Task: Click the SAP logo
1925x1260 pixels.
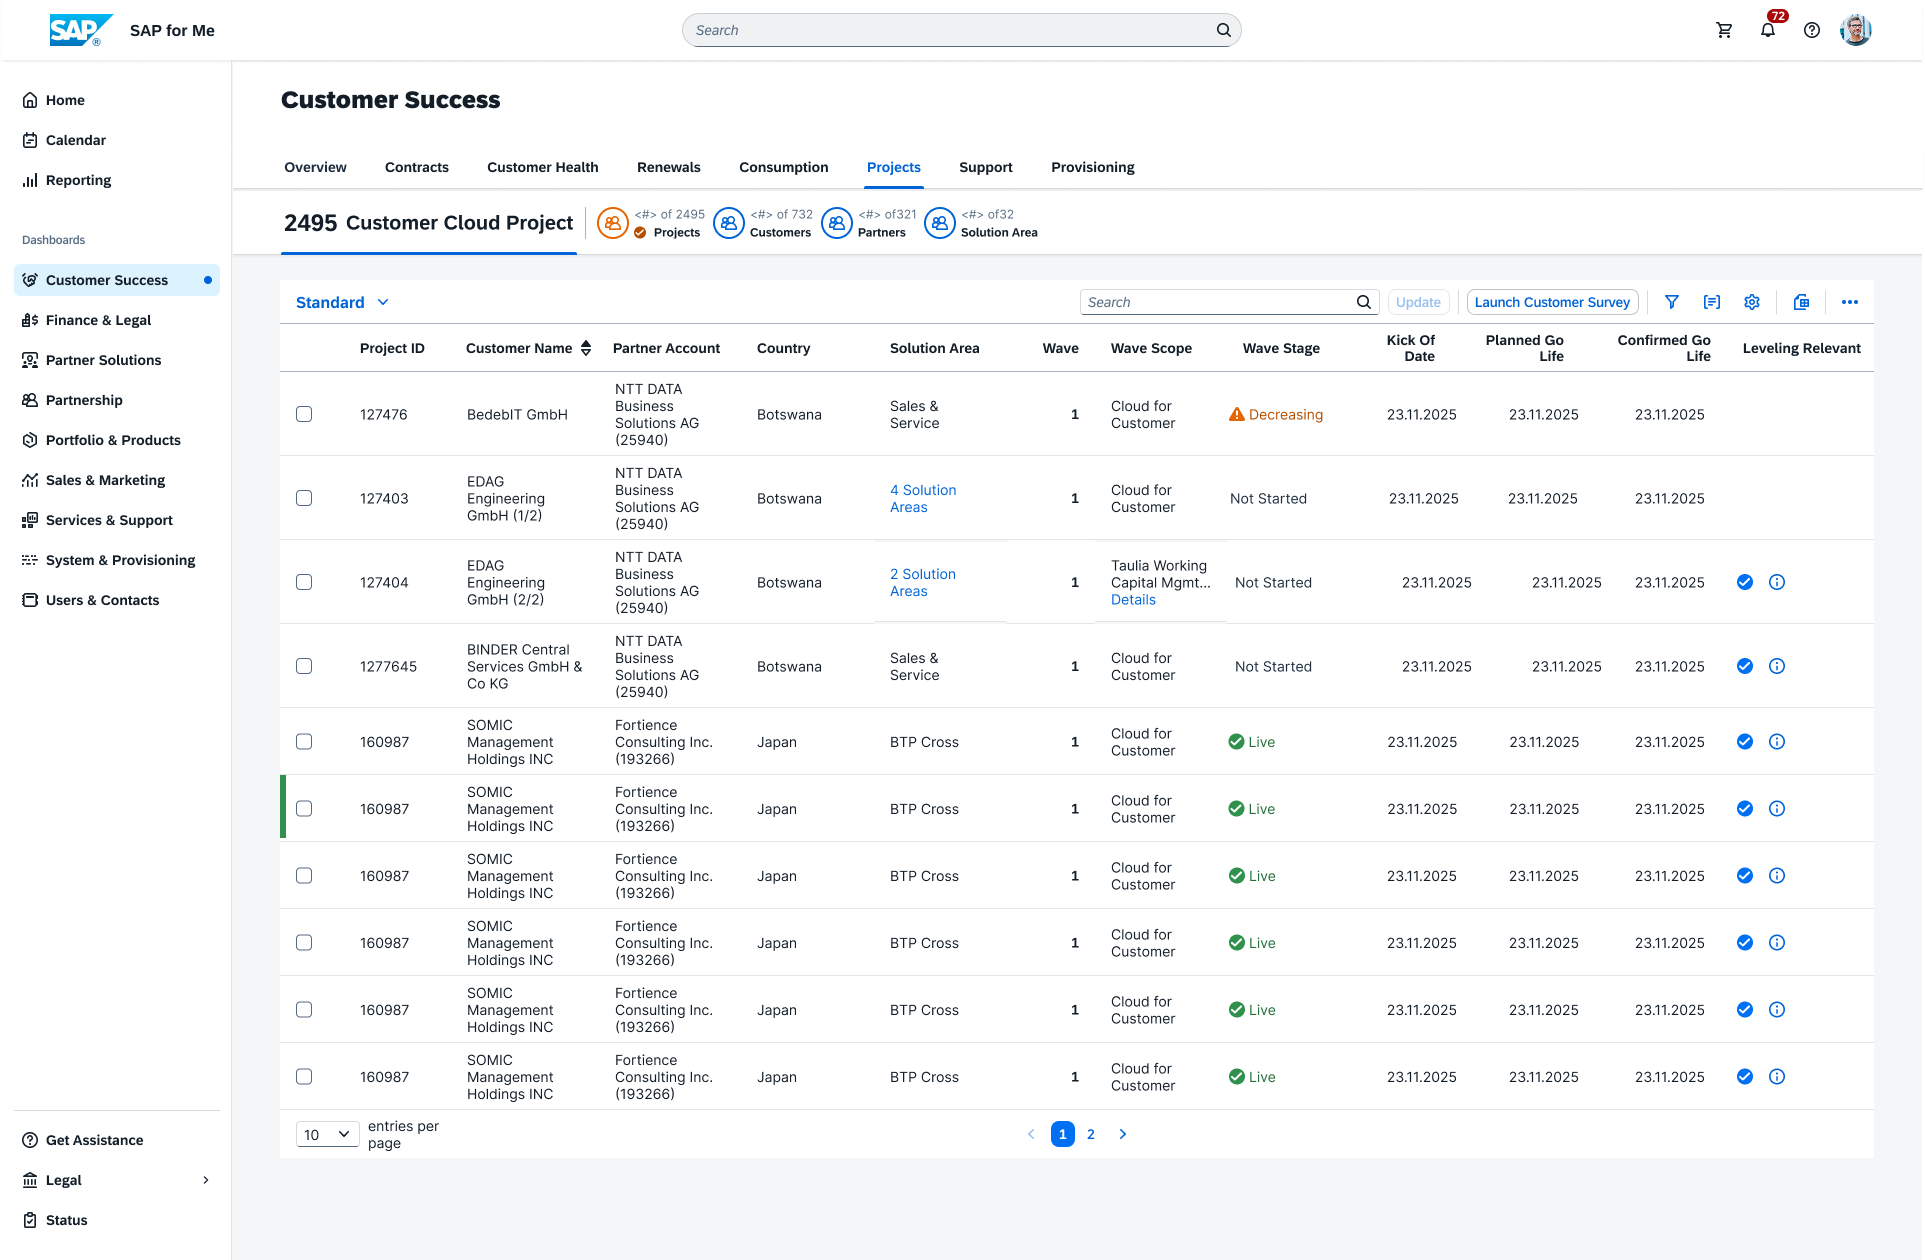Action: point(80,30)
